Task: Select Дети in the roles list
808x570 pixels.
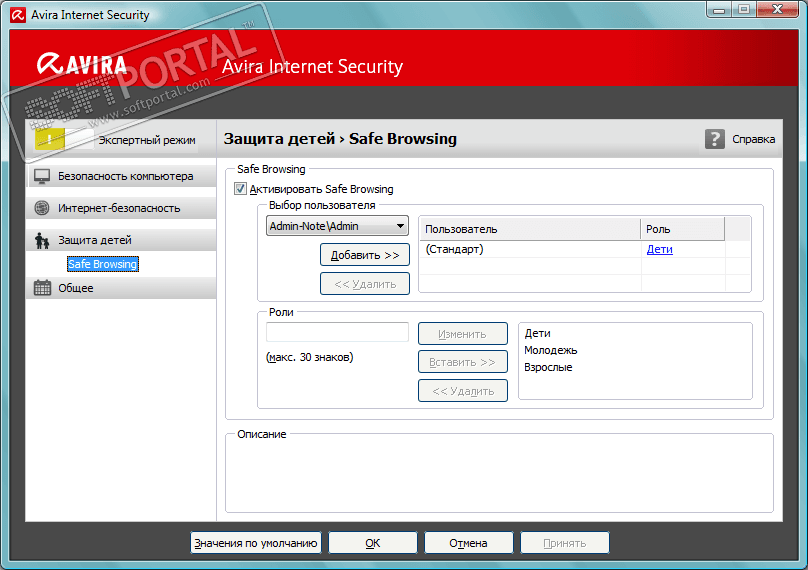Action: pos(537,333)
